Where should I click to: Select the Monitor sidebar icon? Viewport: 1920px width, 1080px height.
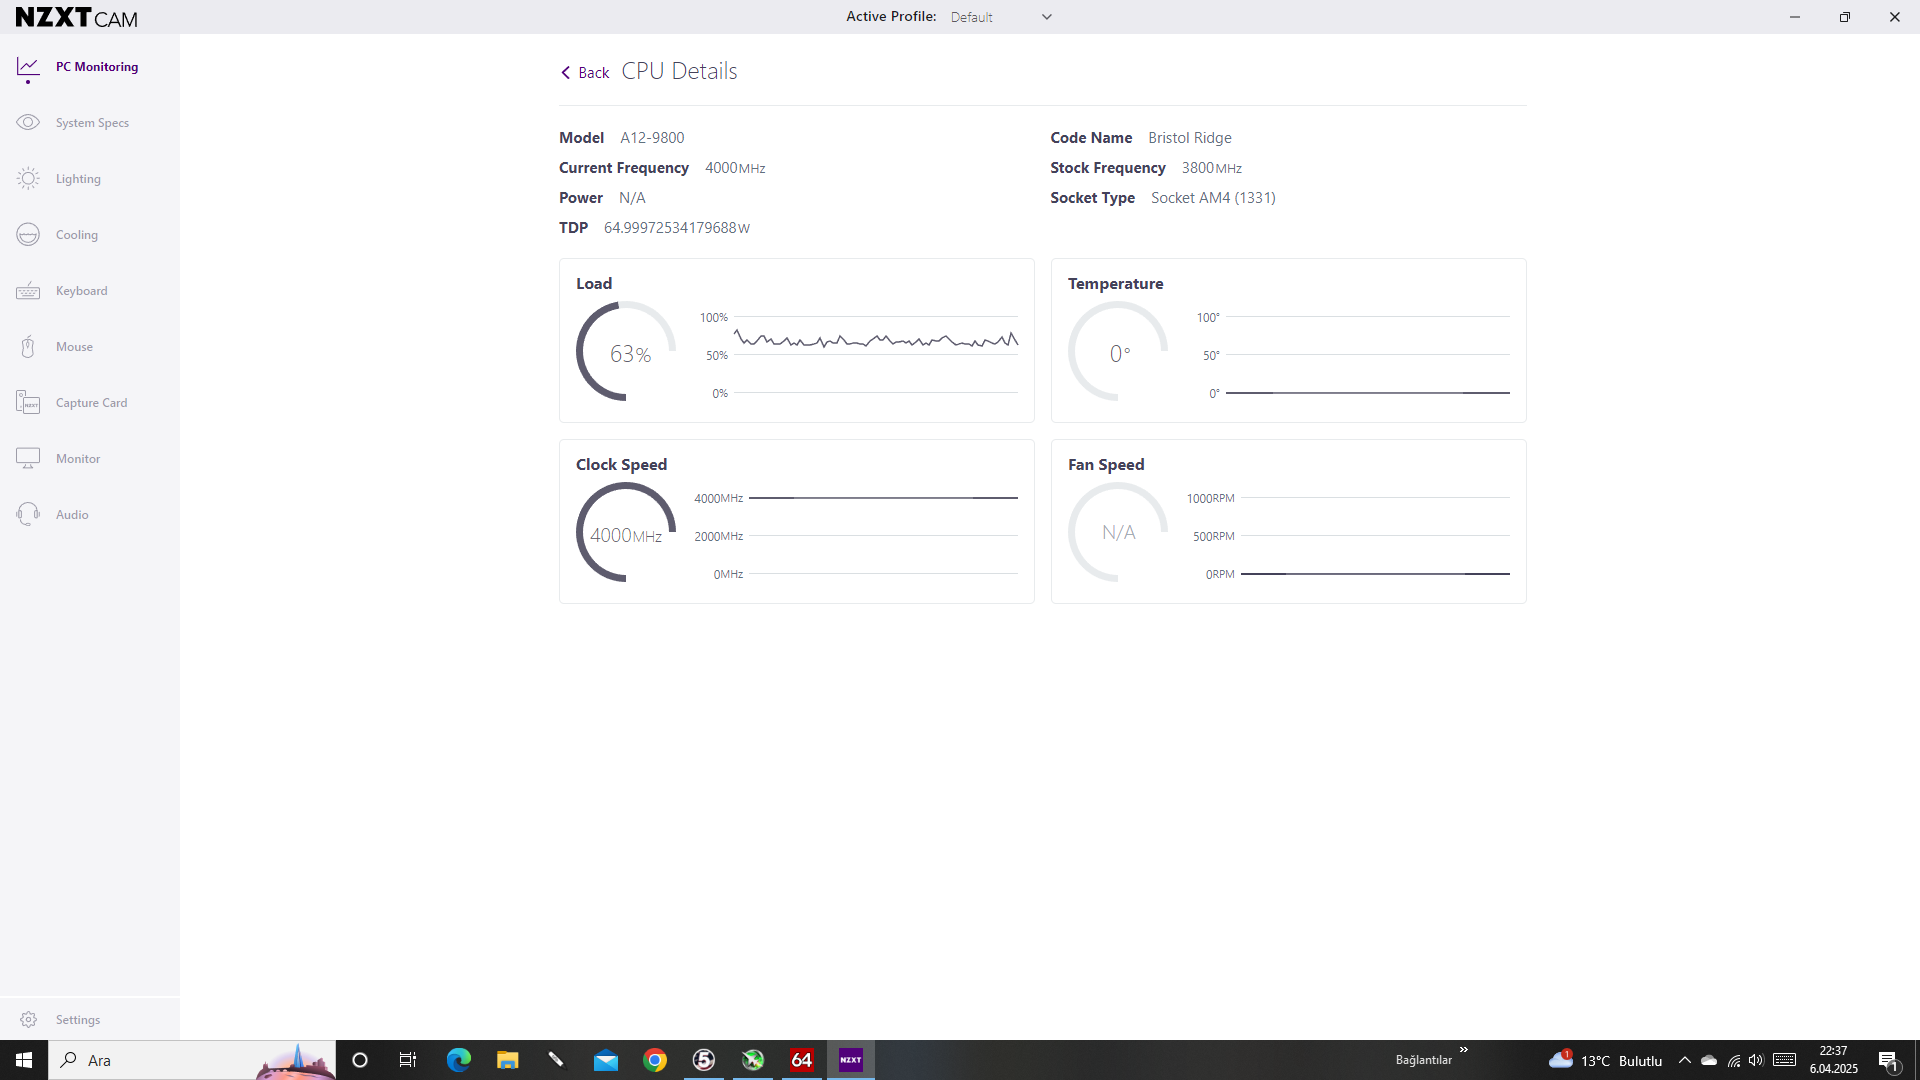pyautogui.click(x=28, y=459)
